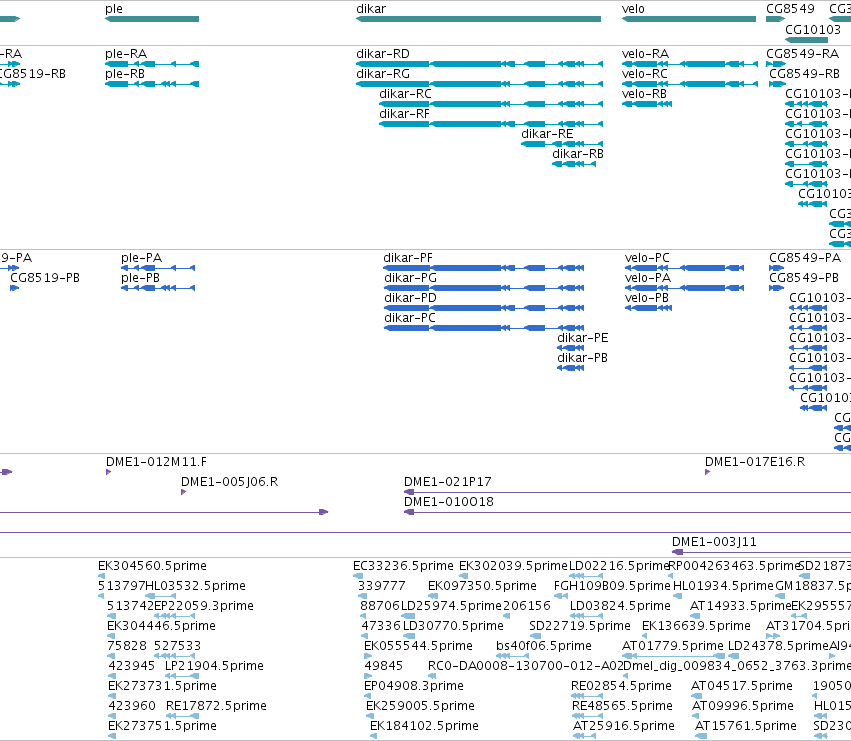Click the ple gene label
Viewport: 851px width, 741px height.
(114, 9)
